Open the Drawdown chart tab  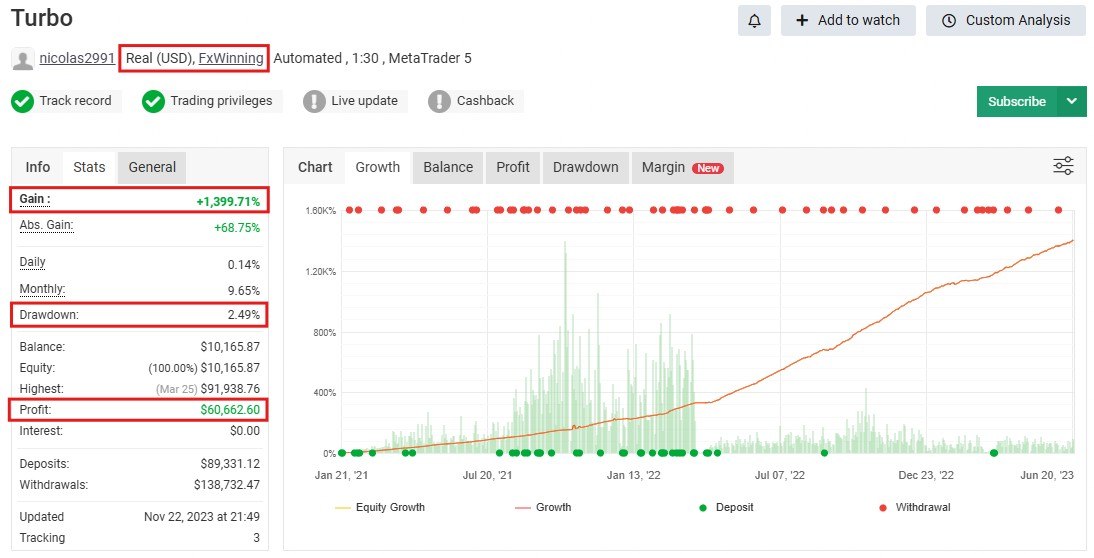[585, 167]
